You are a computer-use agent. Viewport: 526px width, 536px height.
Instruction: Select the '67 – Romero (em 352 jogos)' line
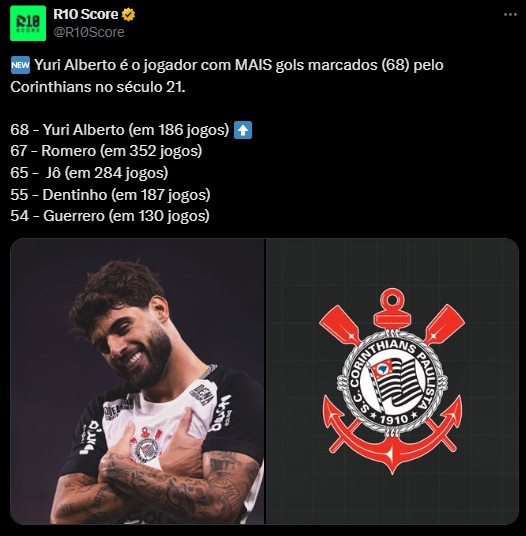106,151
